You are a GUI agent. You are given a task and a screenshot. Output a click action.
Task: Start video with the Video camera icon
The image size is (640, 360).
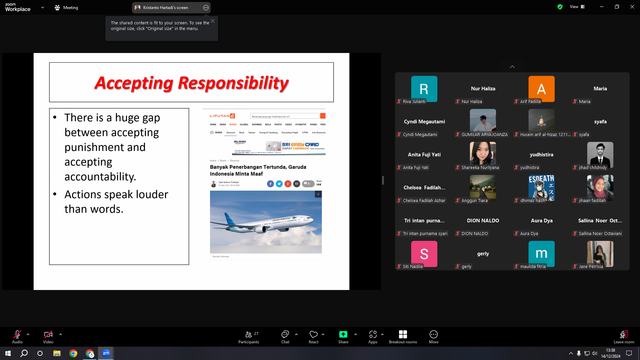click(x=48, y=335)
